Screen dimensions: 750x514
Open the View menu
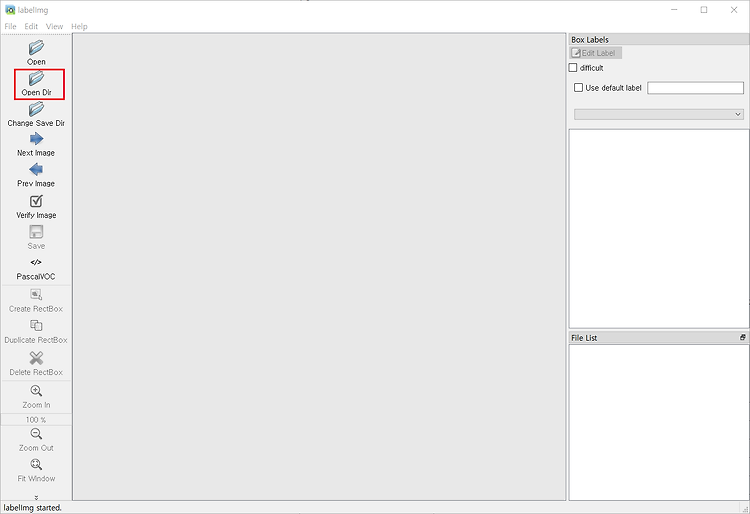[55, 26]
